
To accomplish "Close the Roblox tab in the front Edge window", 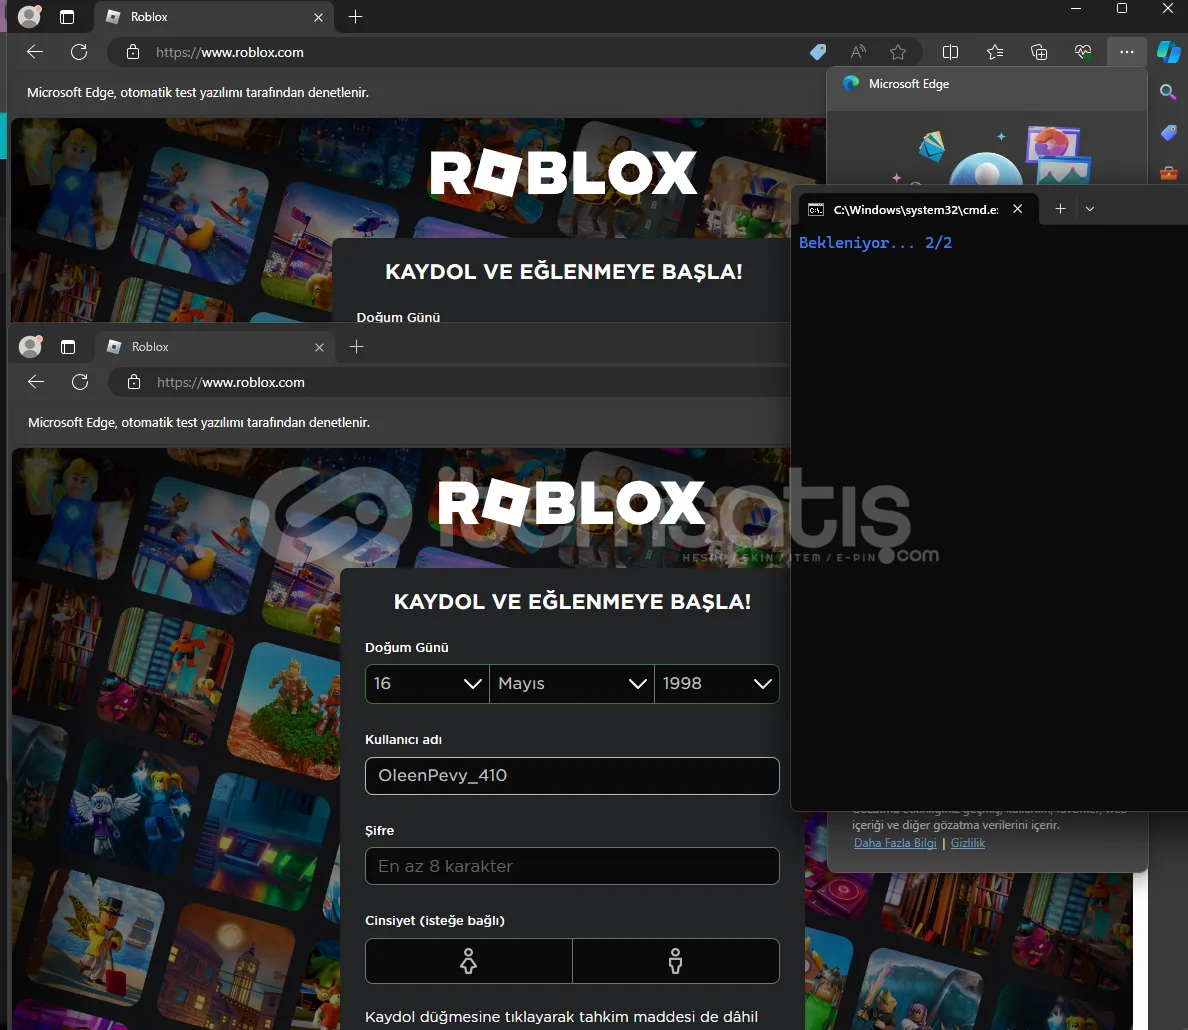I will 319,347.
